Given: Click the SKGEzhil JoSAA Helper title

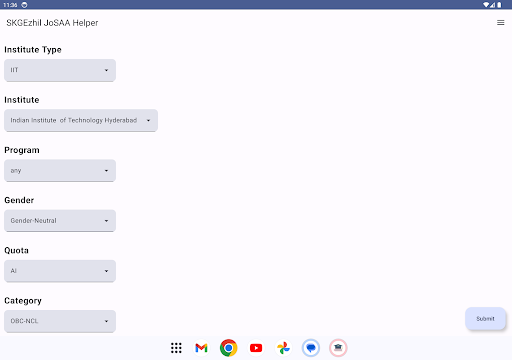Looking at the screenshot, I should pyautogui.click(x=52, y=23).
